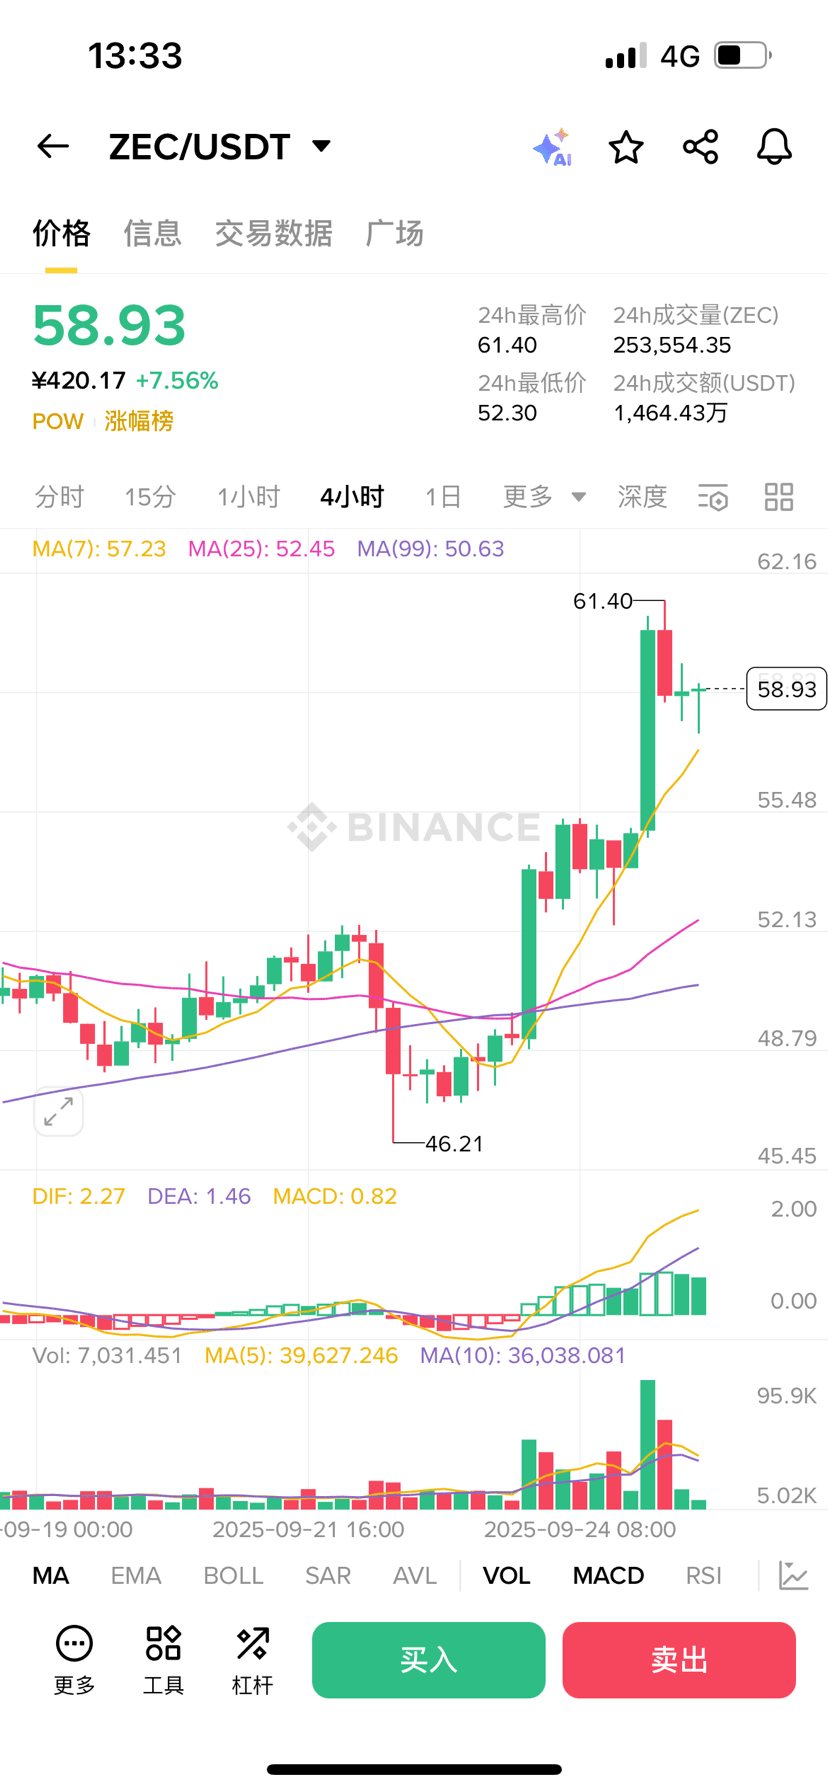This screenshot has width=828, height=1792.
Task: Tap the back arrow icon
Action: point(53,147)
